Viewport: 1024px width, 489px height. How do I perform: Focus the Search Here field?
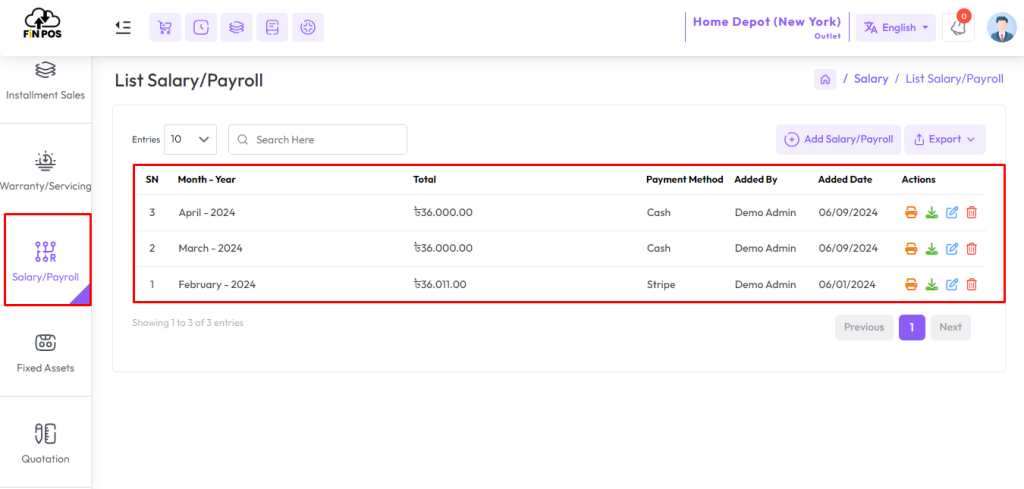317,139
